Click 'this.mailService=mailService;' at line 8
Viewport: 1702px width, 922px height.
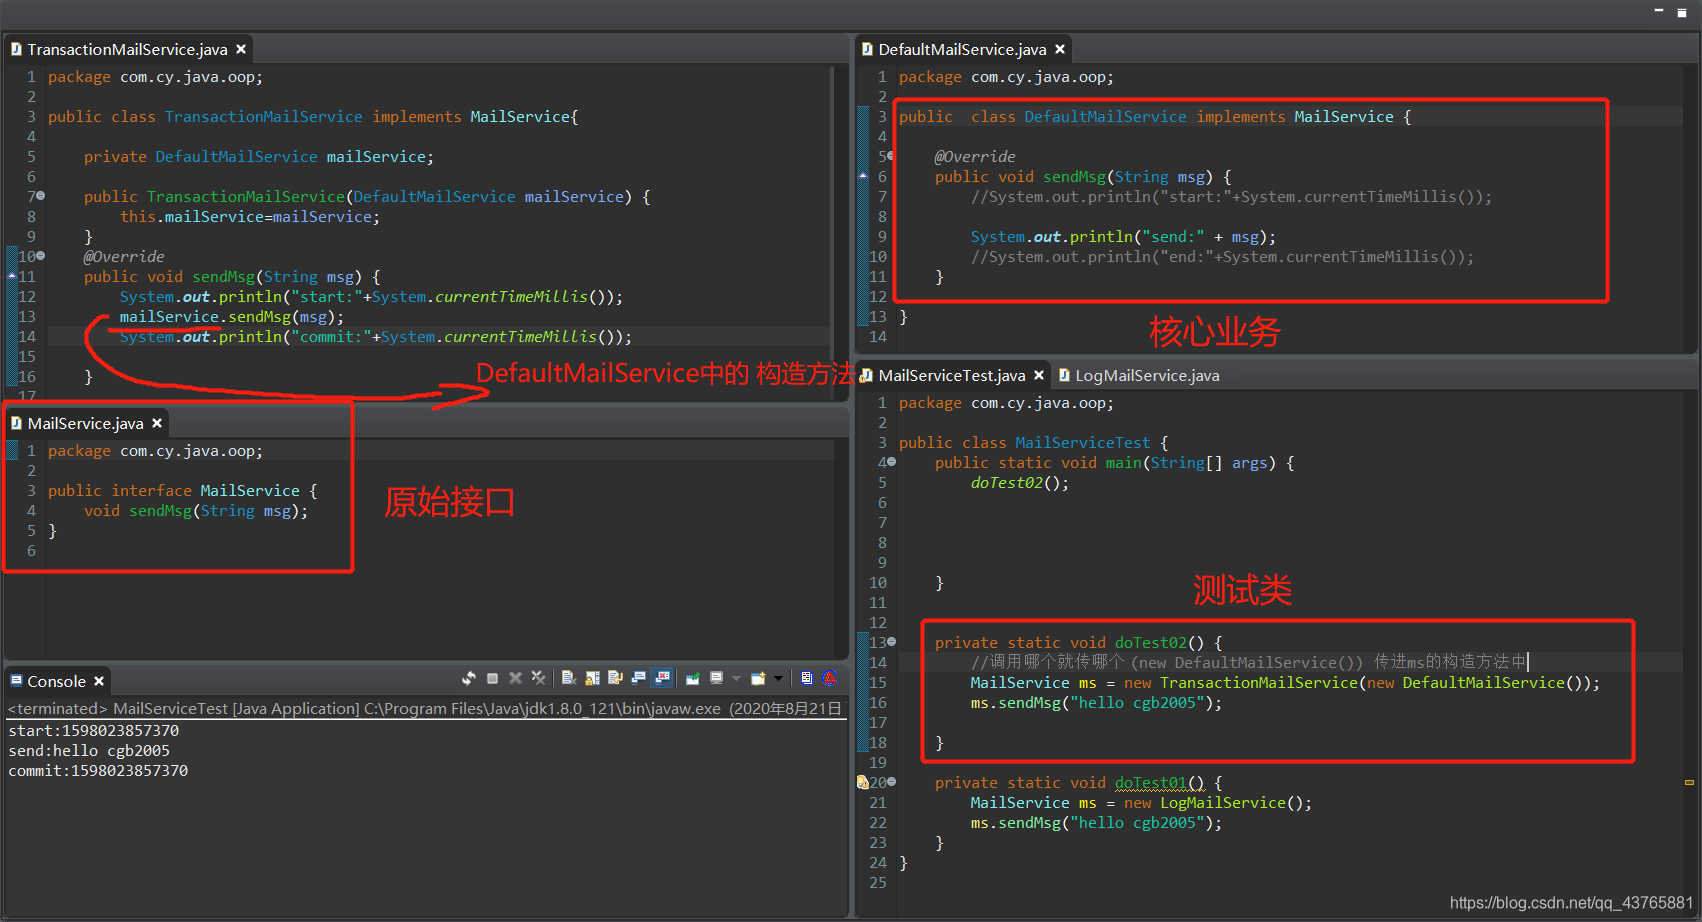pos(250,217)
